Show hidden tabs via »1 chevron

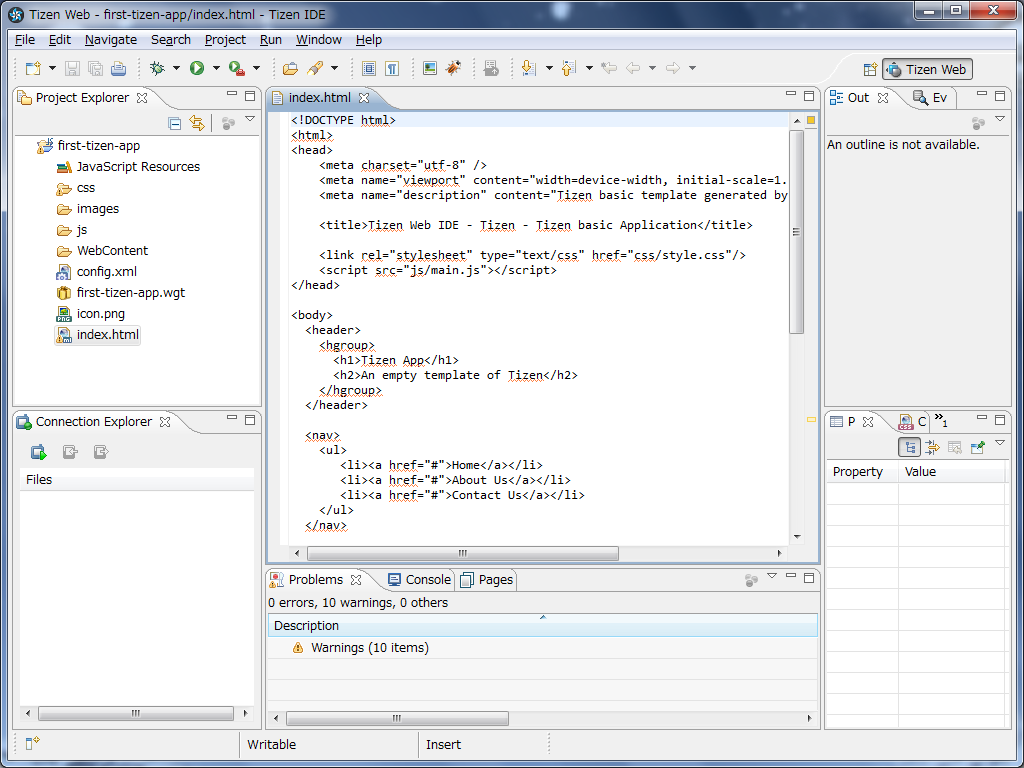click(x=941, y=419)
